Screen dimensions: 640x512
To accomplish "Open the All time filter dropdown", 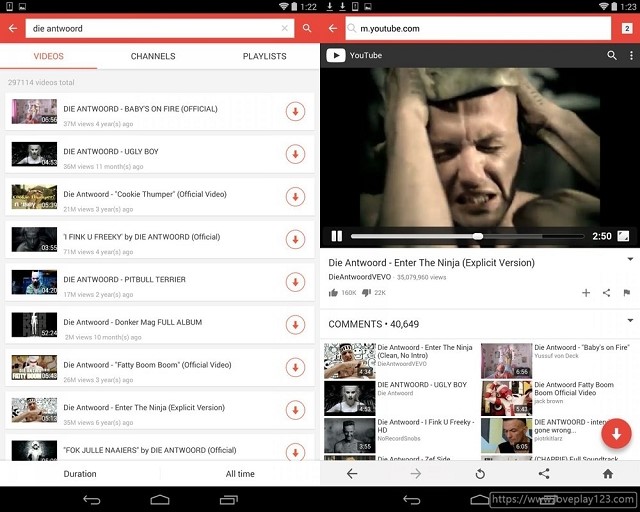I will pos(240,474).
